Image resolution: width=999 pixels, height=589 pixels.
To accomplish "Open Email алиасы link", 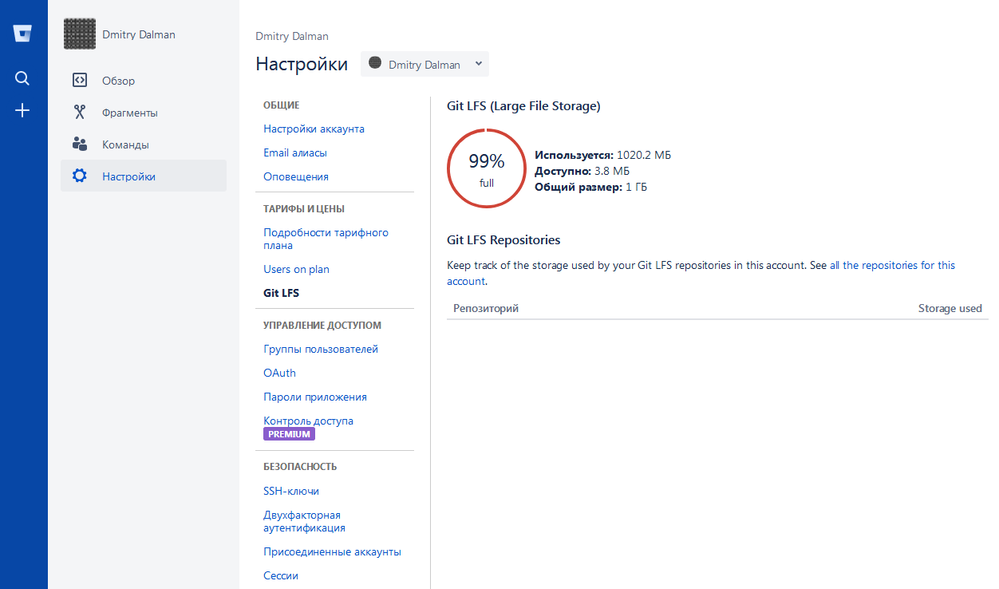I will tap(295, 153).
